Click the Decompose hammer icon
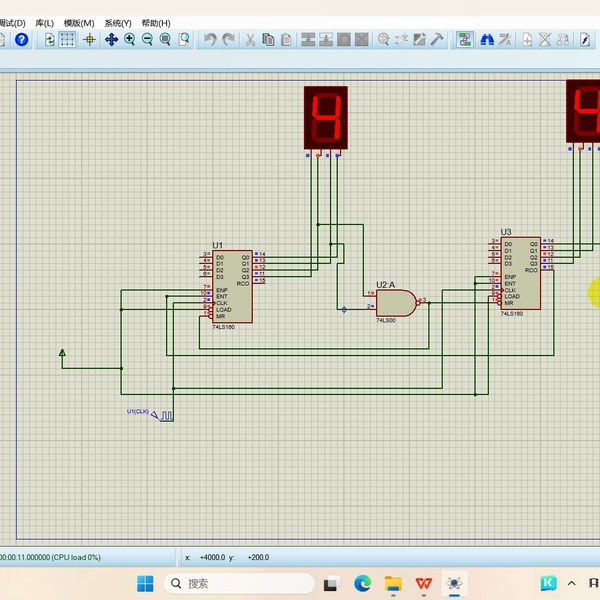 pyautogui.click(x=437, y=40)
